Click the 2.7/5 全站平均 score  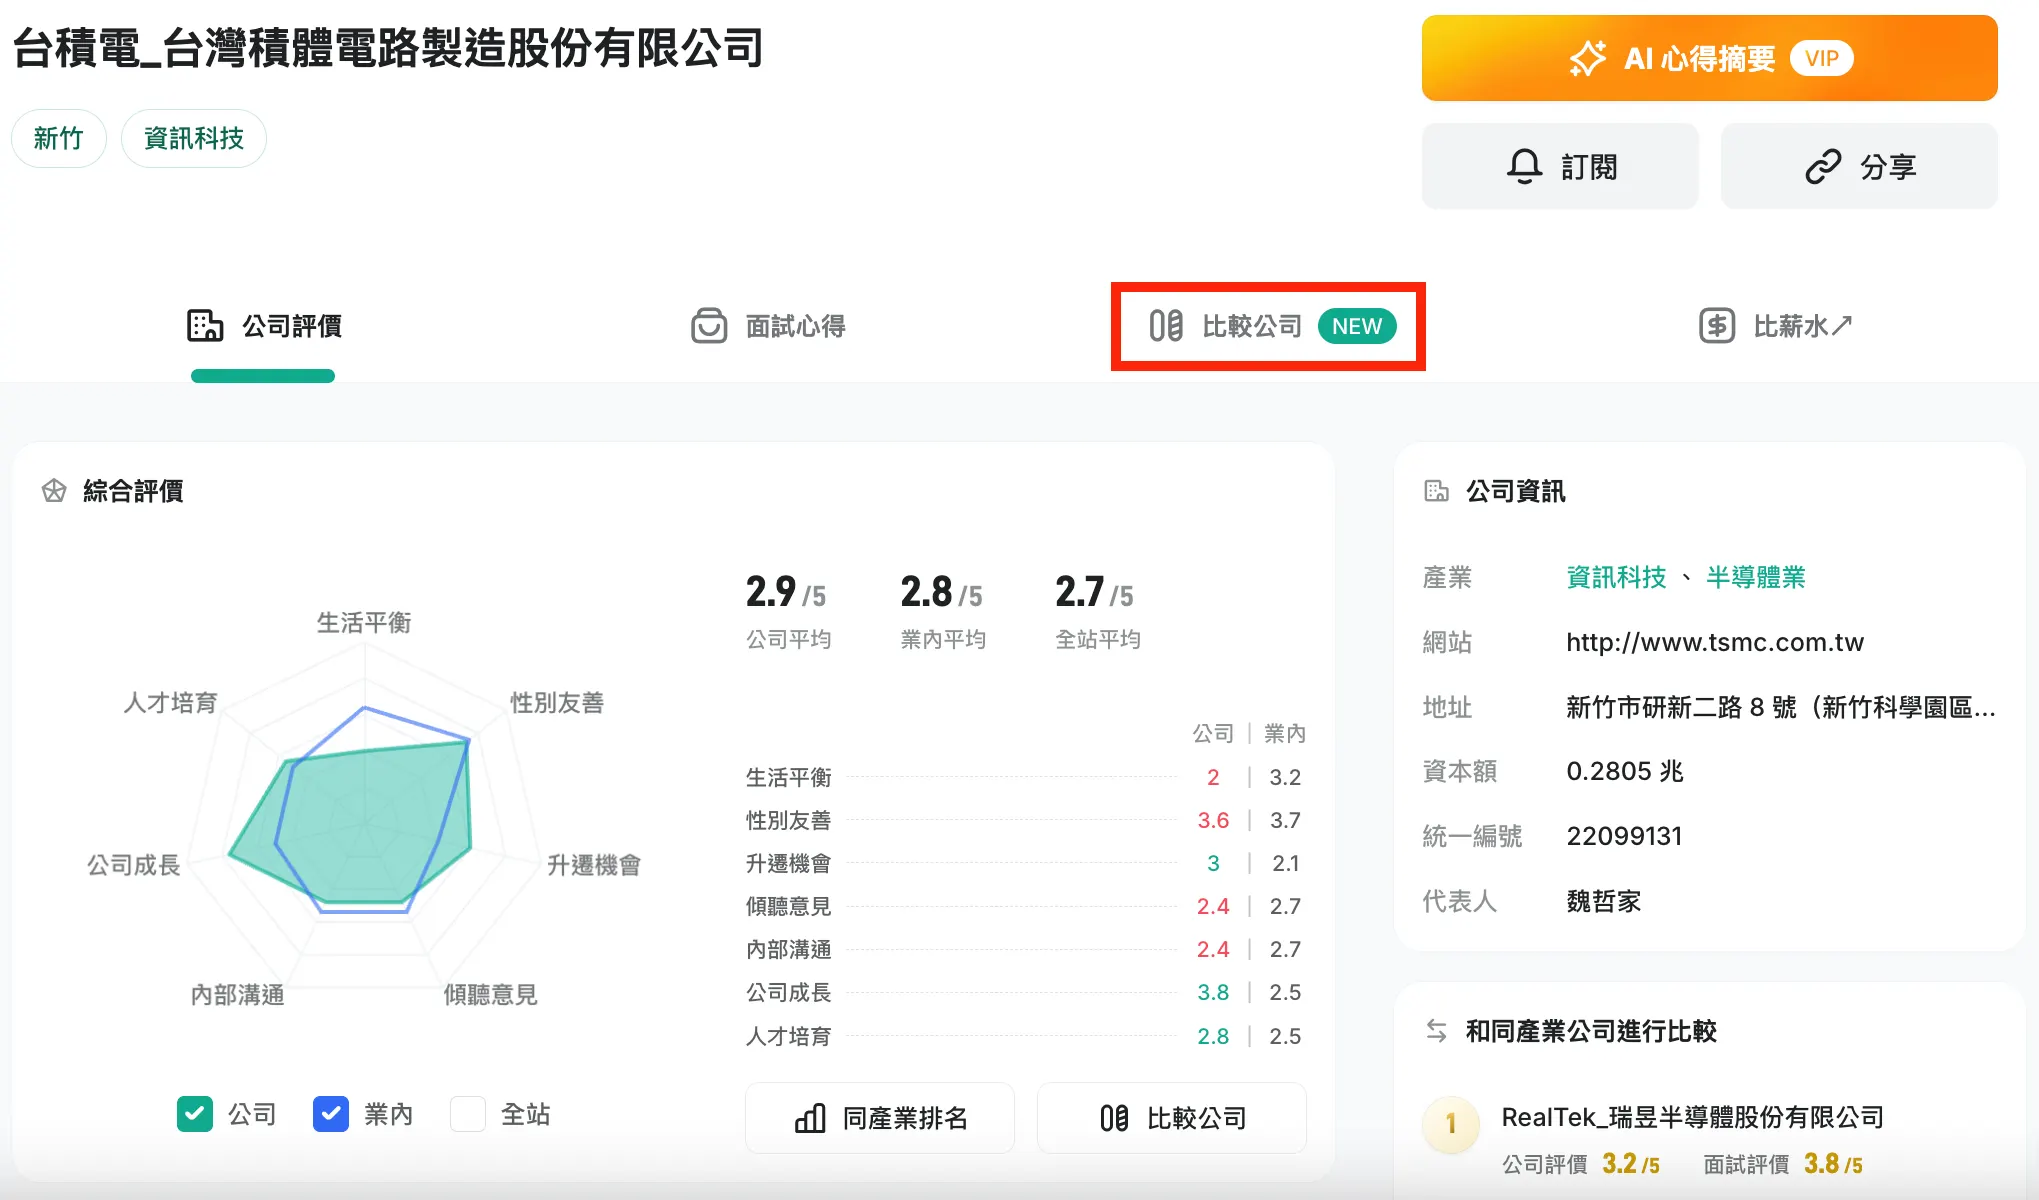[x=1098, y=609]
